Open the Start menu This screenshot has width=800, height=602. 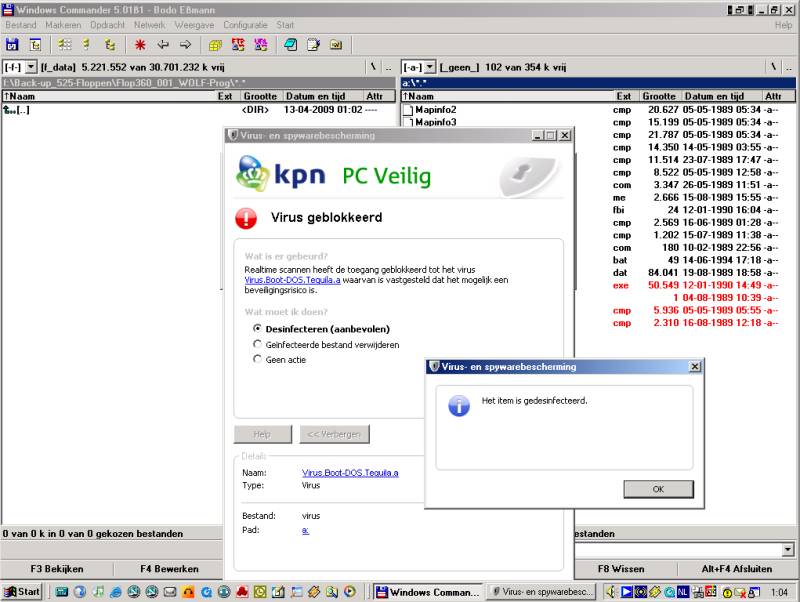coord(22,592)
